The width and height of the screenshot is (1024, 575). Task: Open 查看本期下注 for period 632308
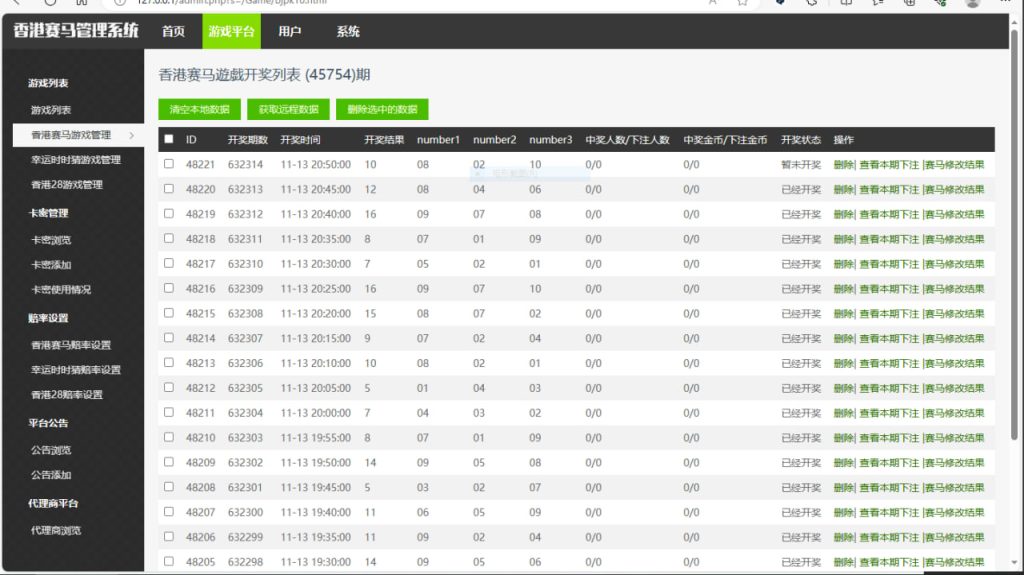[889, 314]
